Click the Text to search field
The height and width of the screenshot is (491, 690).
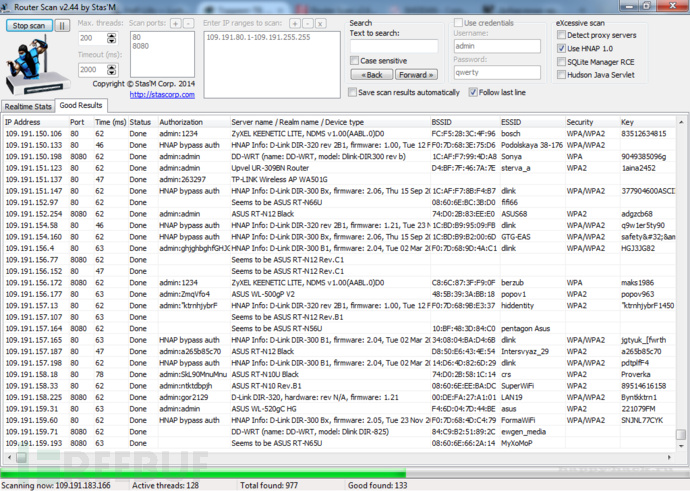pos(394,46)
